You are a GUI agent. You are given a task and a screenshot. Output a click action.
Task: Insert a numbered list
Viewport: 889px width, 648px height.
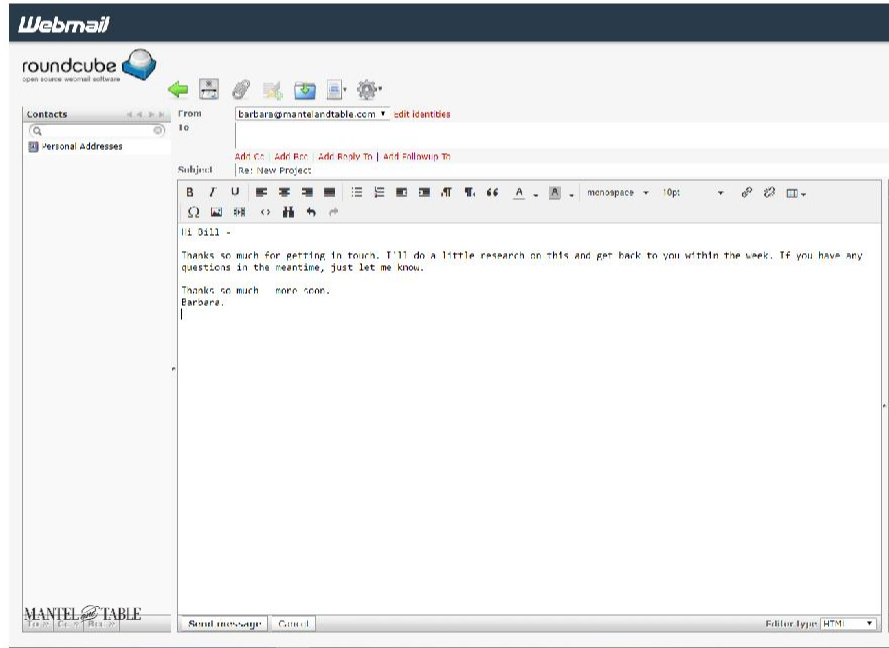tap(379, 193)
